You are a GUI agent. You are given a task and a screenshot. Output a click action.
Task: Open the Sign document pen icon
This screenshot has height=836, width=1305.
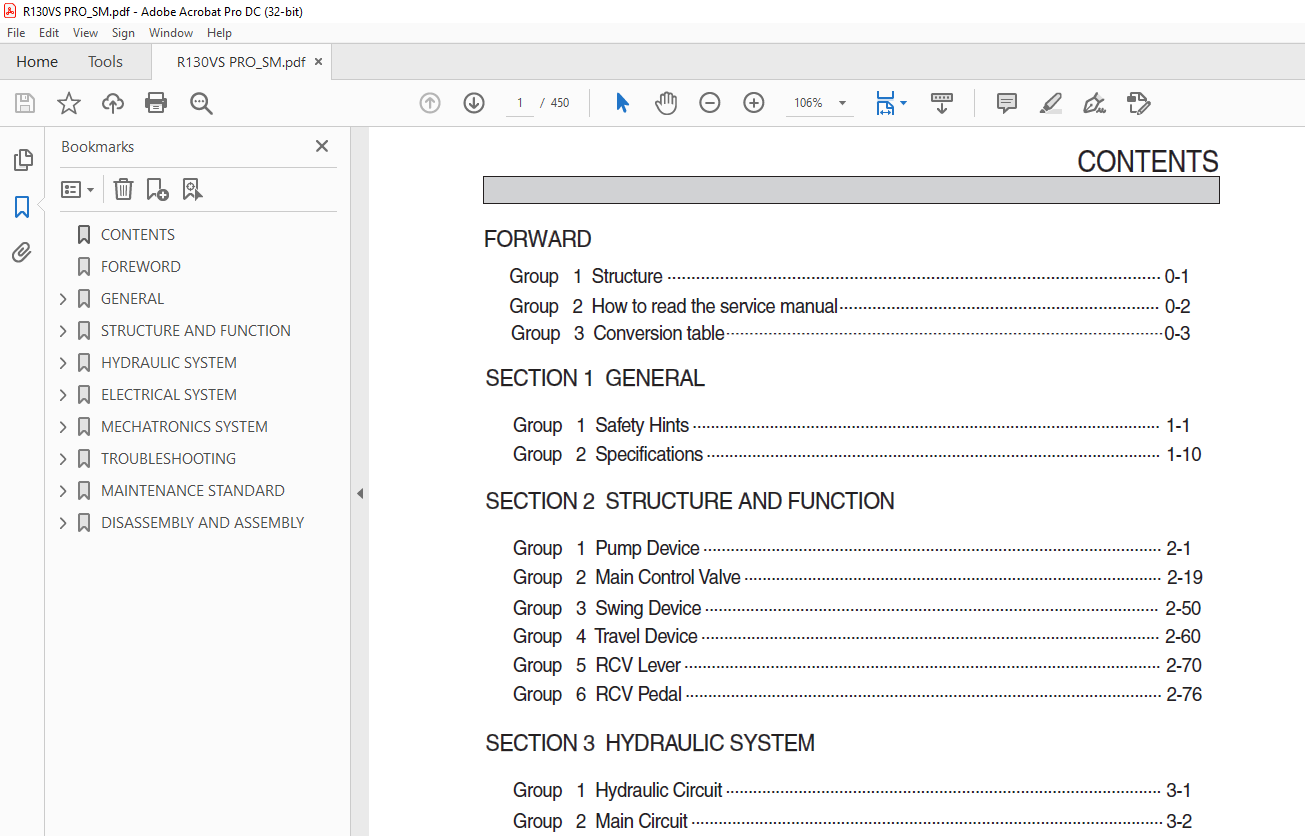click(1095, 103)
